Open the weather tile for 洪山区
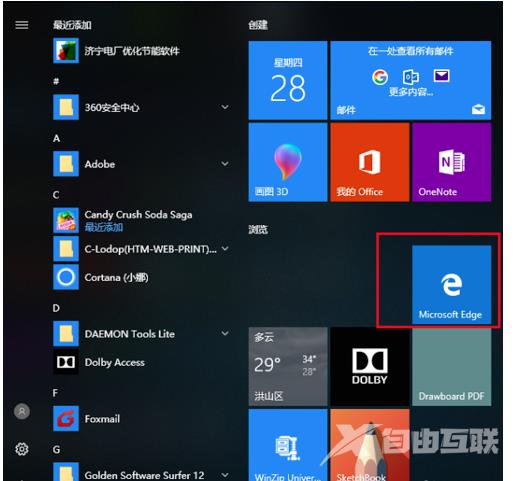 pyautogui.click(x=288, y=366)
